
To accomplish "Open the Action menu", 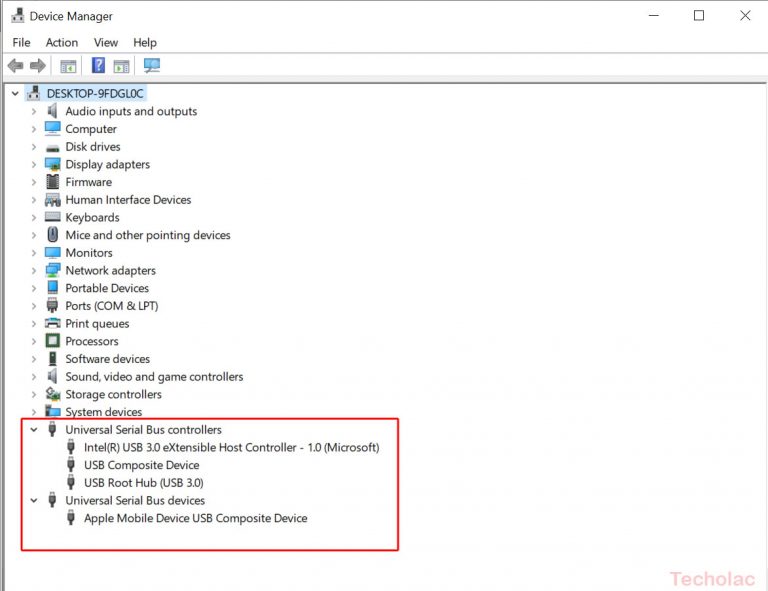I will click(62, 43).
